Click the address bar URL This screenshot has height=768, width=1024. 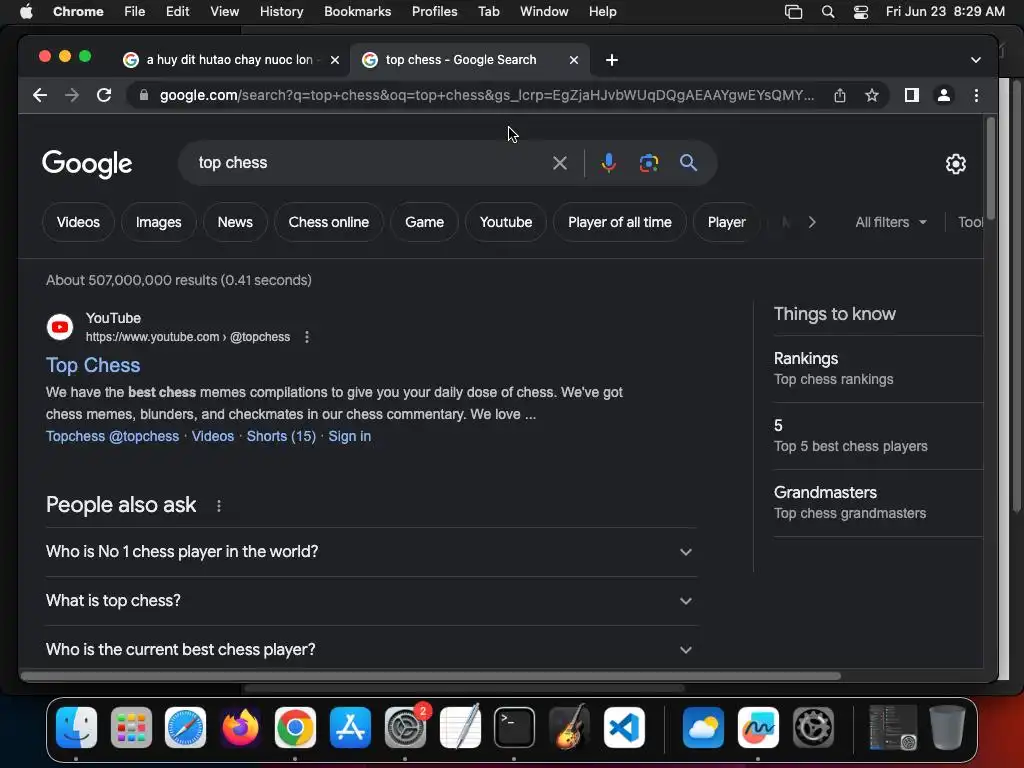(x=487, y=95)
